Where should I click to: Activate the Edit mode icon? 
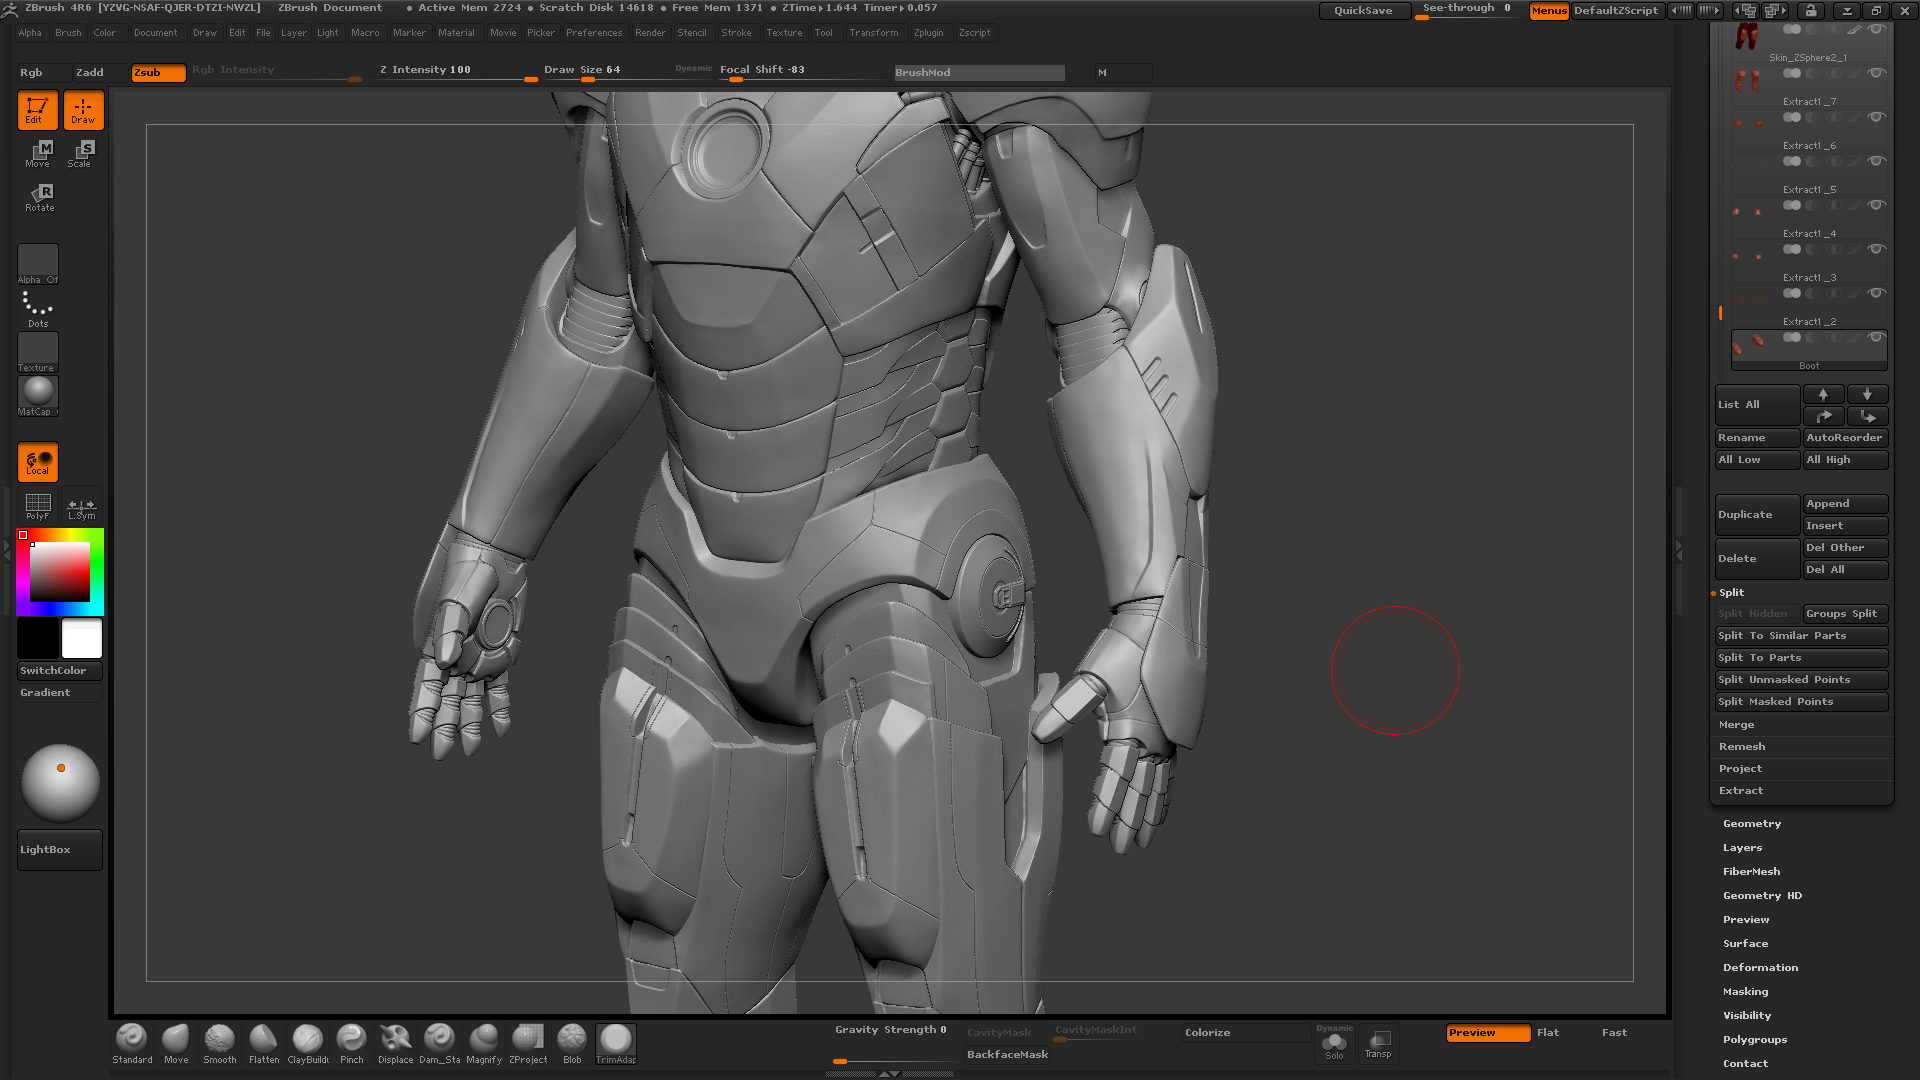coord(37,110)
